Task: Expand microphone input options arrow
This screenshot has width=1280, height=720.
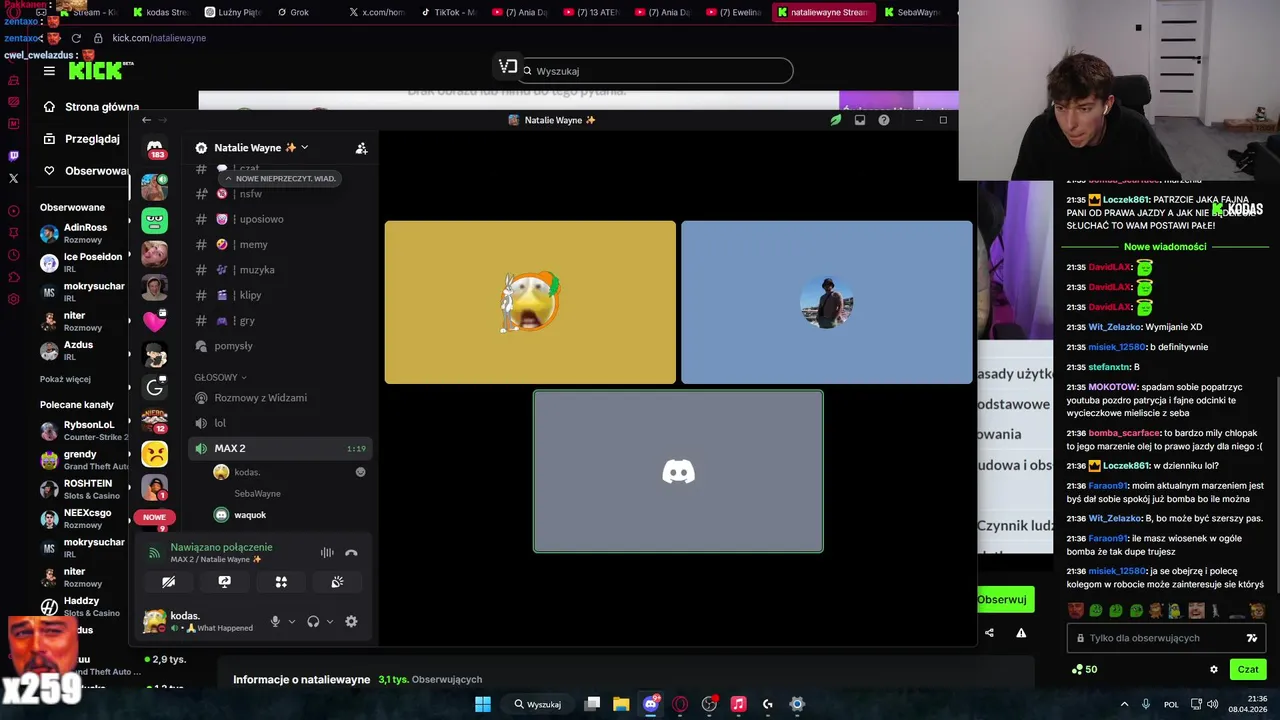Action: tap(292, 622)
